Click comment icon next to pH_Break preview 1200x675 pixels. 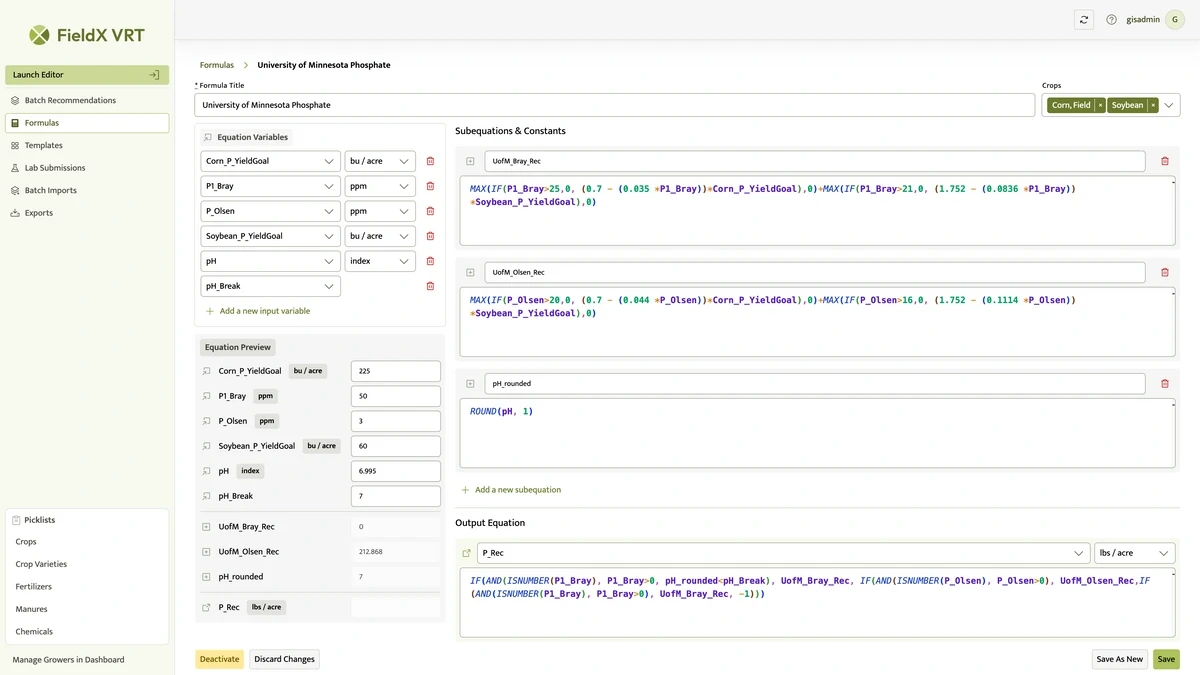[207, 496]
